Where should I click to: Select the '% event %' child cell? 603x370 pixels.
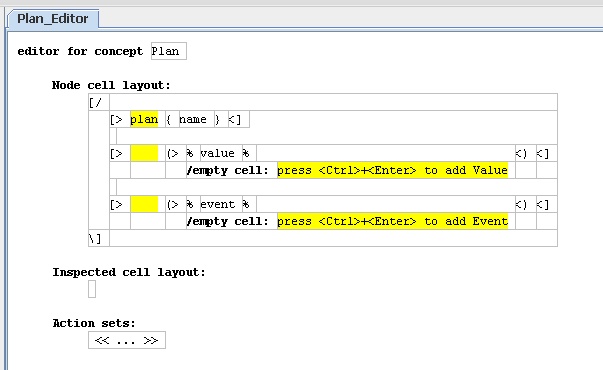[218, 204]
